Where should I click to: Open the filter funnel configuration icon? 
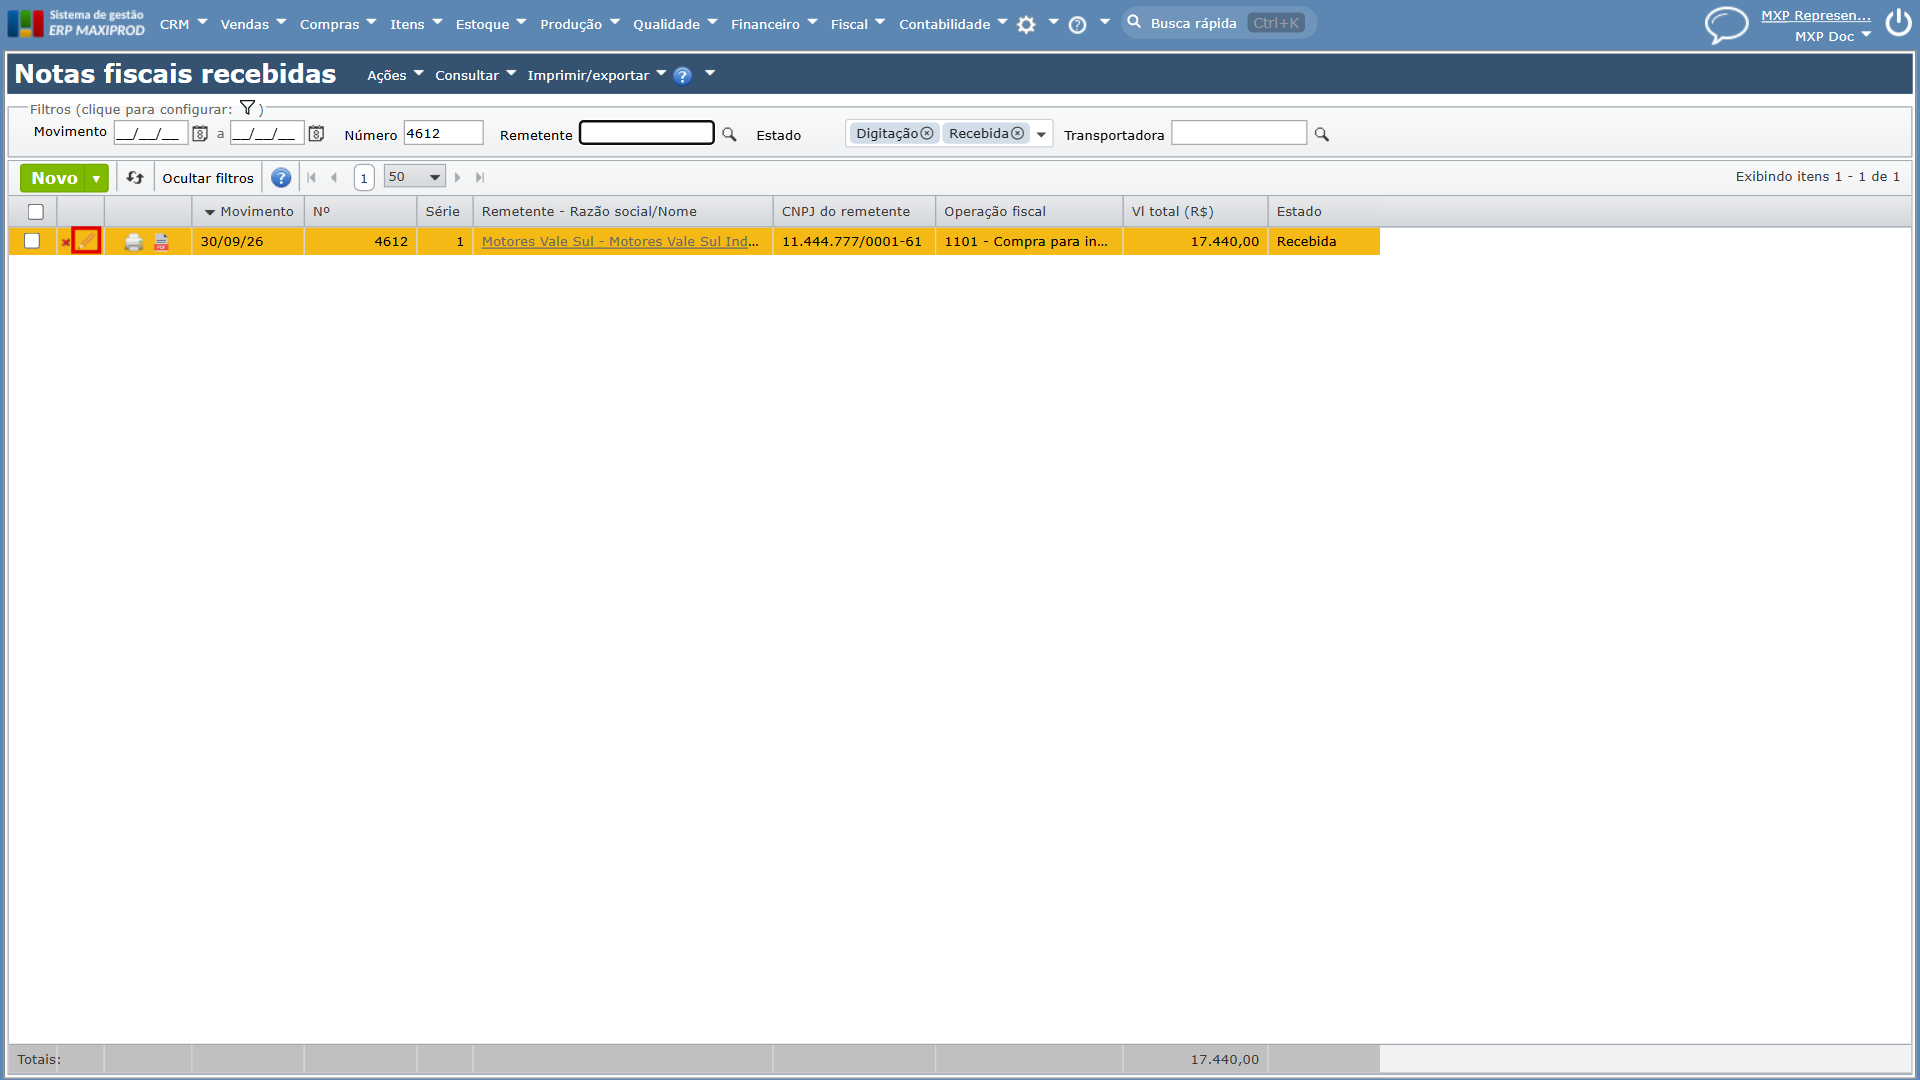(x=247, y=108)
